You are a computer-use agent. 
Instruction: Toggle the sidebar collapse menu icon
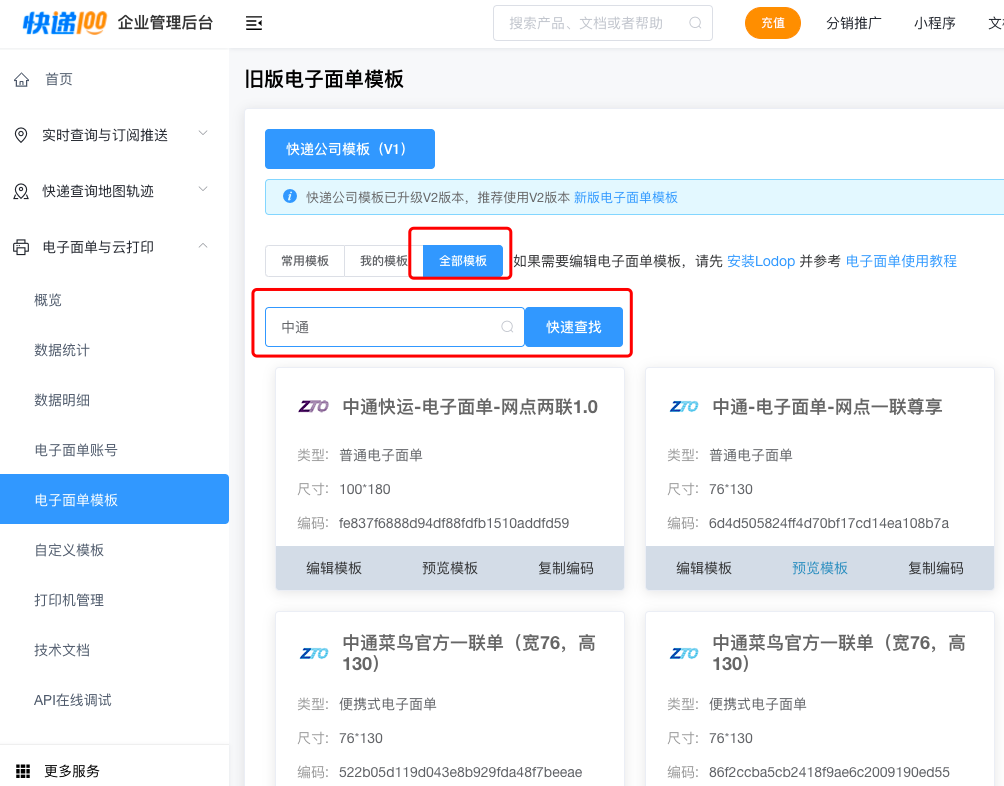[x=254, y=24]
